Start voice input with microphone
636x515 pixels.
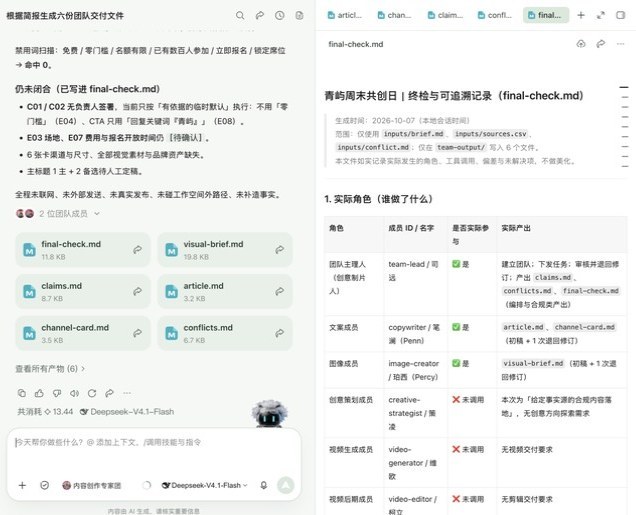coord(264,485)
